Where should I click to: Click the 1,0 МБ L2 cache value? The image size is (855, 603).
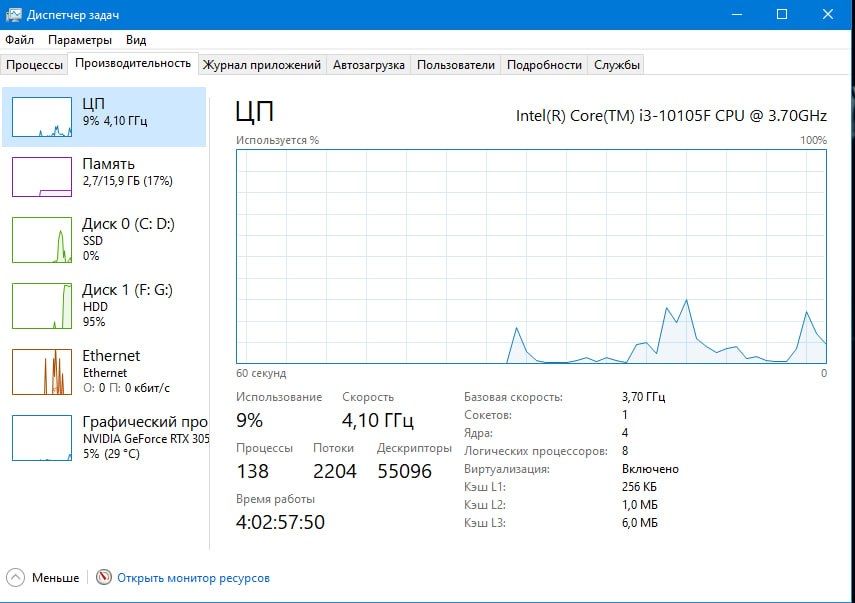(640, 505)
